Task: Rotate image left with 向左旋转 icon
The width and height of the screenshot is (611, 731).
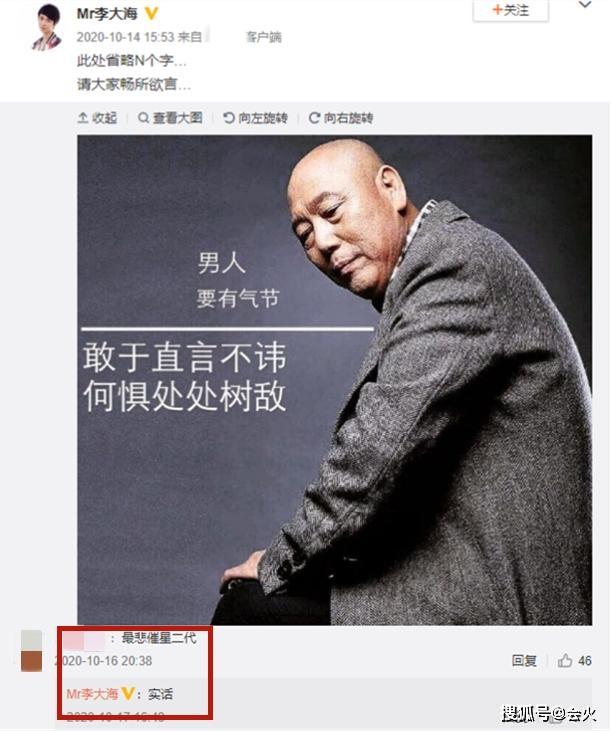Action: coord(228,118)
